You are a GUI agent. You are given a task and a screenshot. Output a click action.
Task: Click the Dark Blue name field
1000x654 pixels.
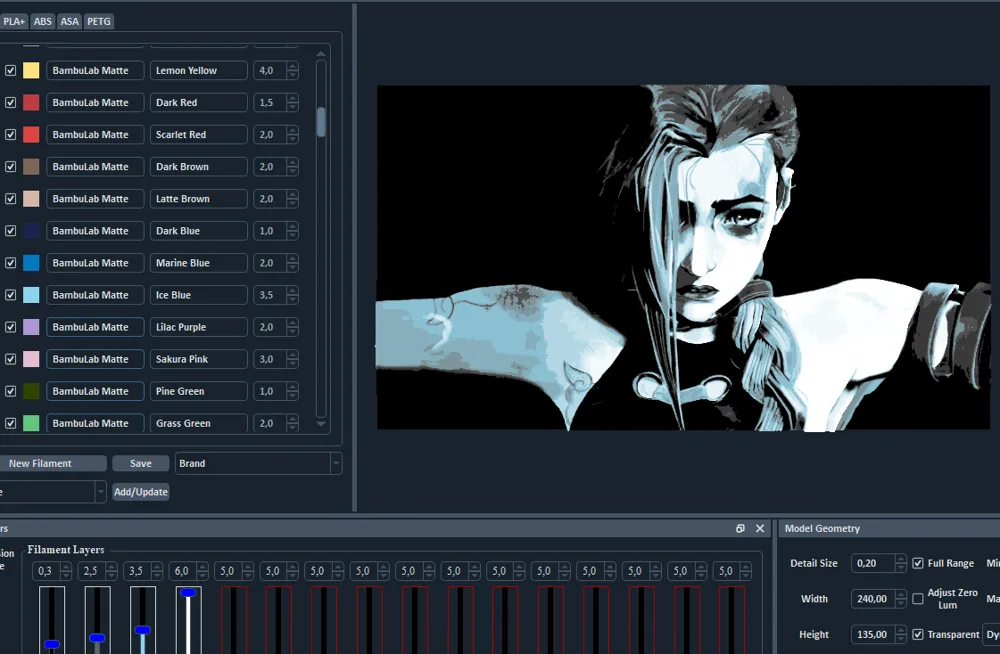(x=198, y=230)
